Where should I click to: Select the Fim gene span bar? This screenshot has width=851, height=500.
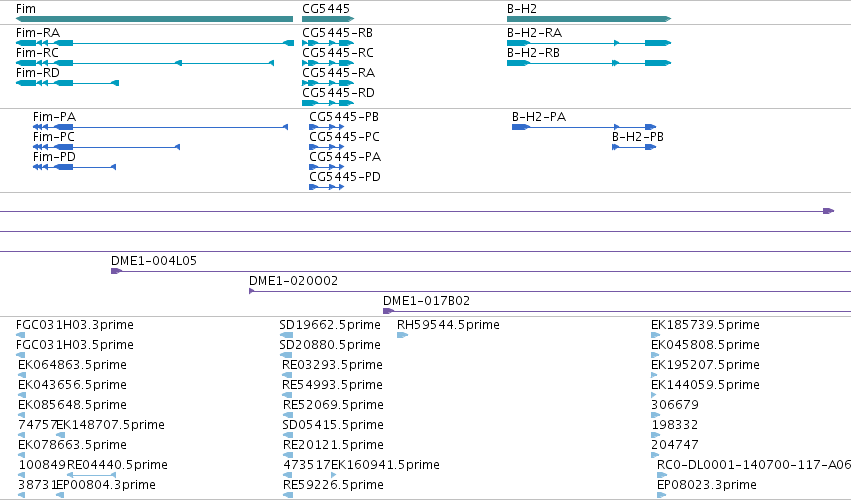click(x=155, y=19)
